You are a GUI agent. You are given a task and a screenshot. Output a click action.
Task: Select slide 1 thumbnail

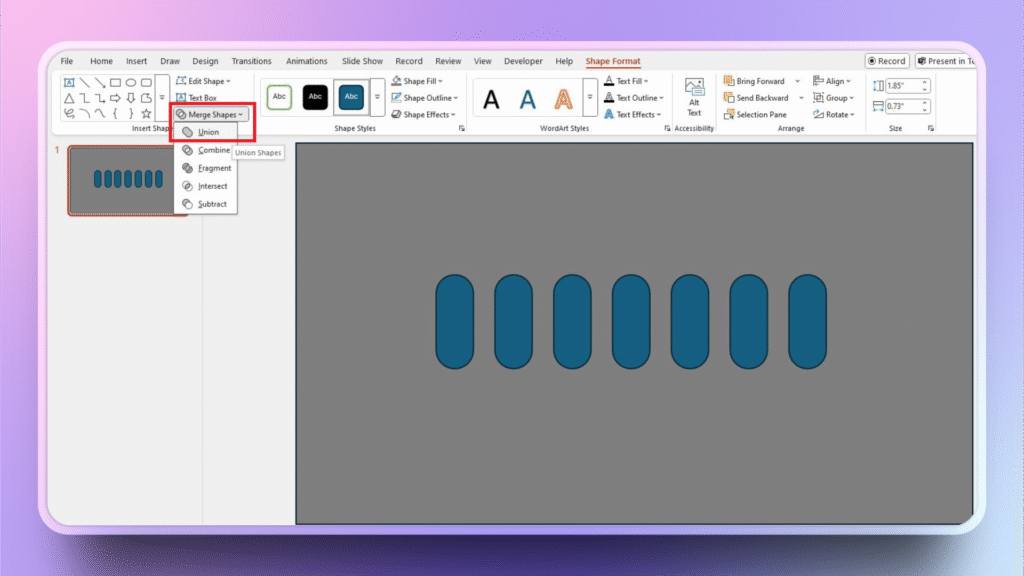127,180
